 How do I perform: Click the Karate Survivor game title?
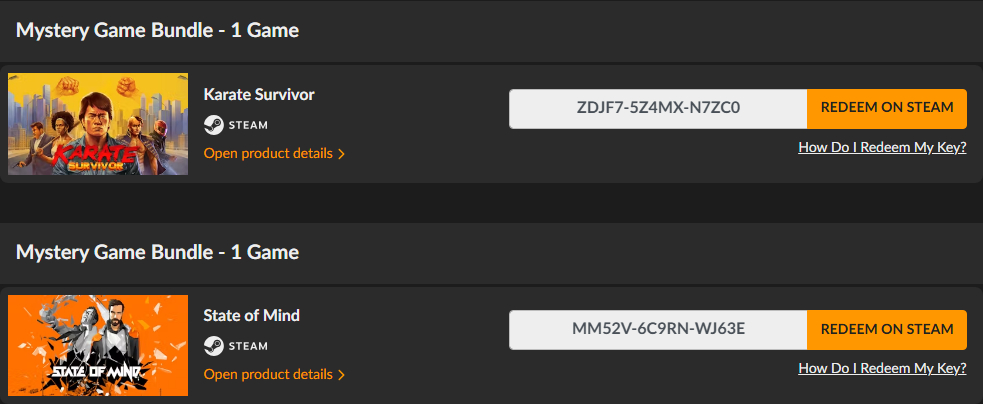259,94
